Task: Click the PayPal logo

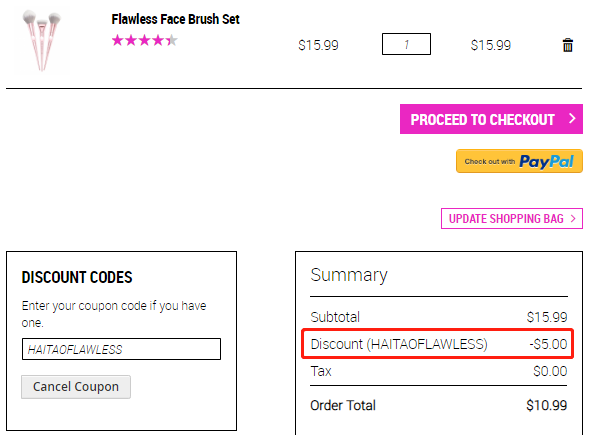Action: [x=546, y=161]
